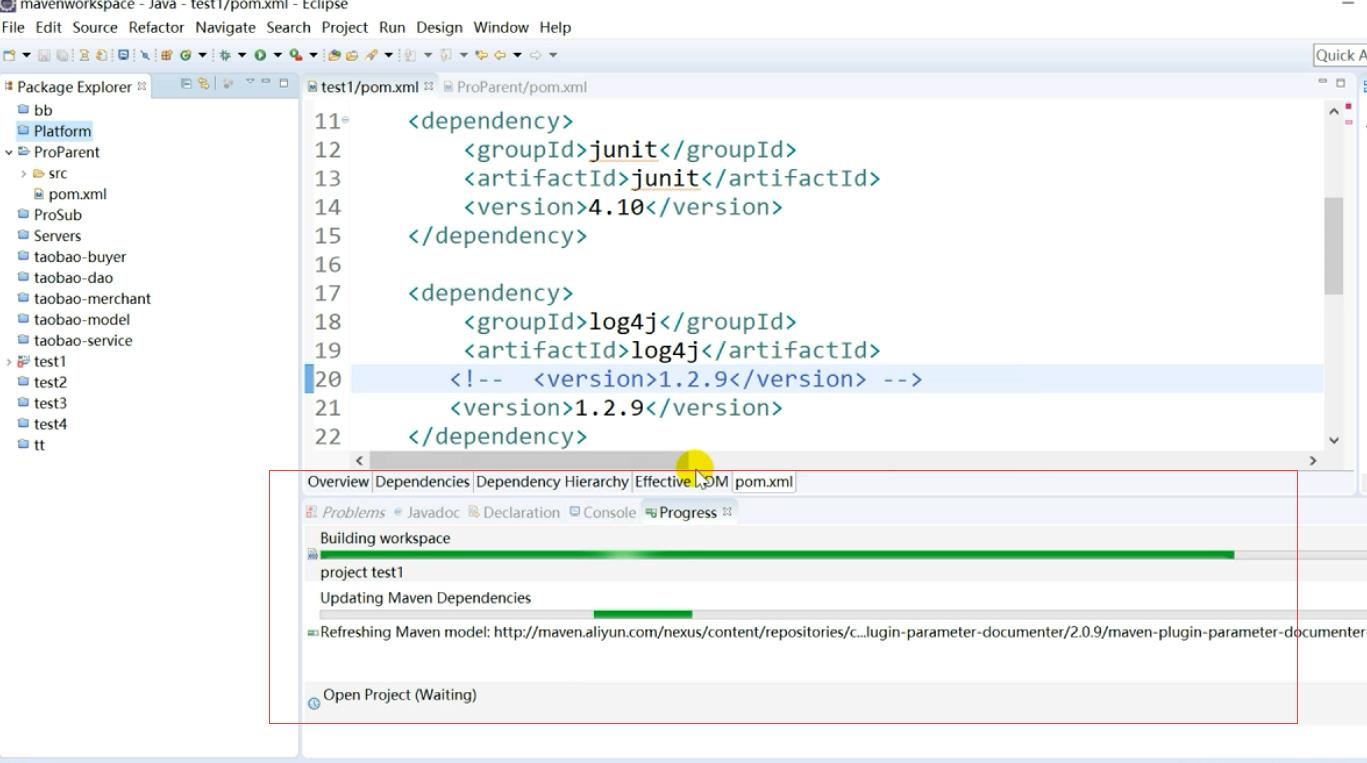The height and width of the screenshot is (763, 1367).
Task: Open the Window menu
Action: pos(500,27)
